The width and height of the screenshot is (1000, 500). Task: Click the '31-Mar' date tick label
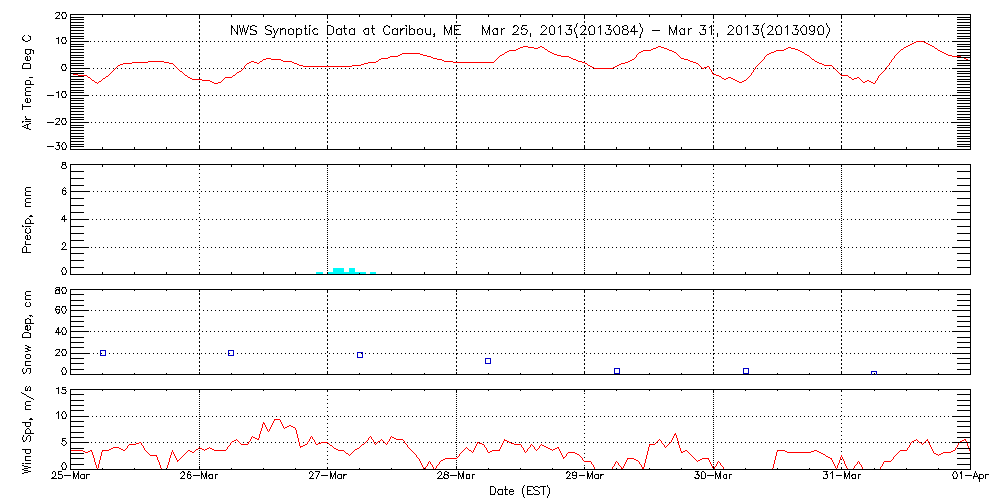point(842,478)
